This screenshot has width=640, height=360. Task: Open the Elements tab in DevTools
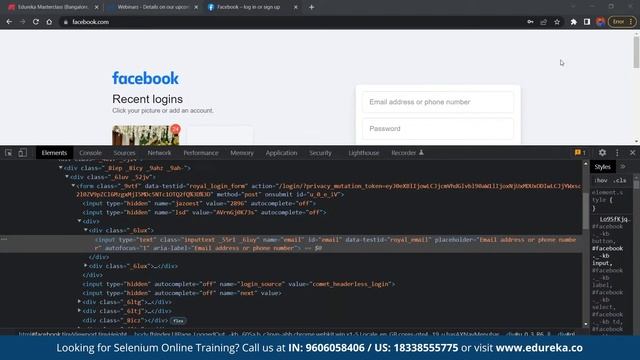tap(54, 153)
